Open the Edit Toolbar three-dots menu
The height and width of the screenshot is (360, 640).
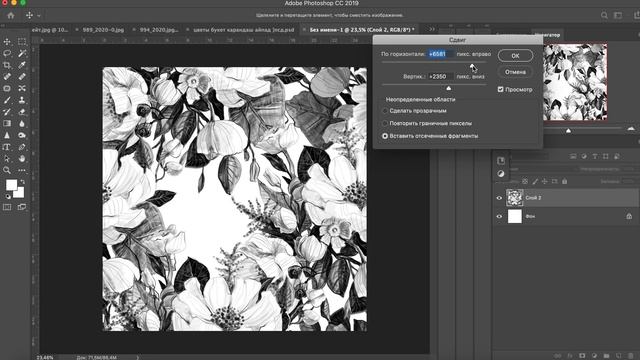22,170
